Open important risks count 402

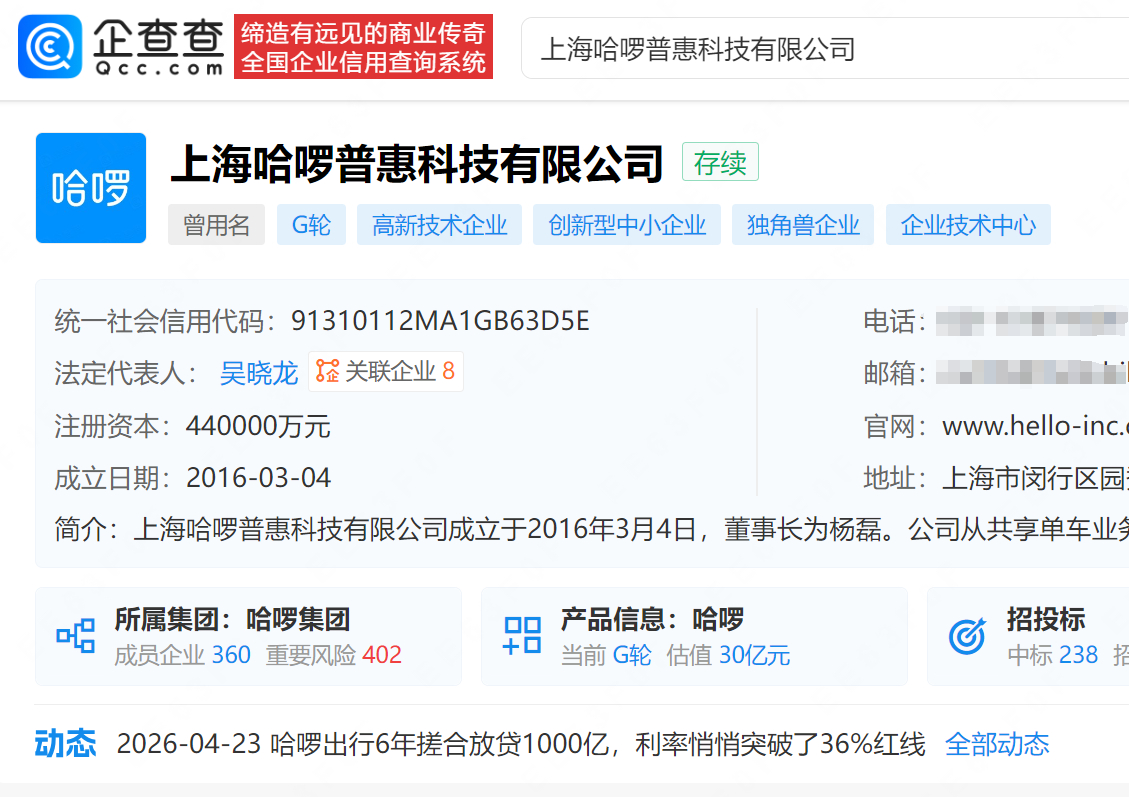pos(382,655)
